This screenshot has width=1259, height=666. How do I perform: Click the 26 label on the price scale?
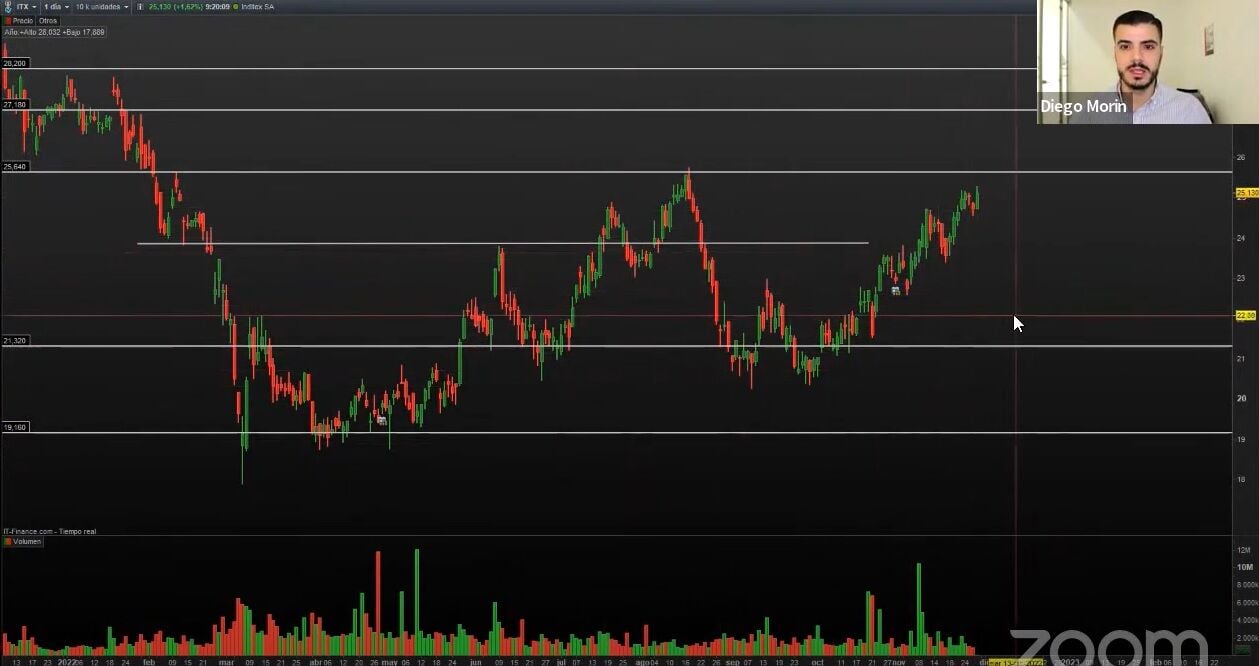click(1240, 157)
